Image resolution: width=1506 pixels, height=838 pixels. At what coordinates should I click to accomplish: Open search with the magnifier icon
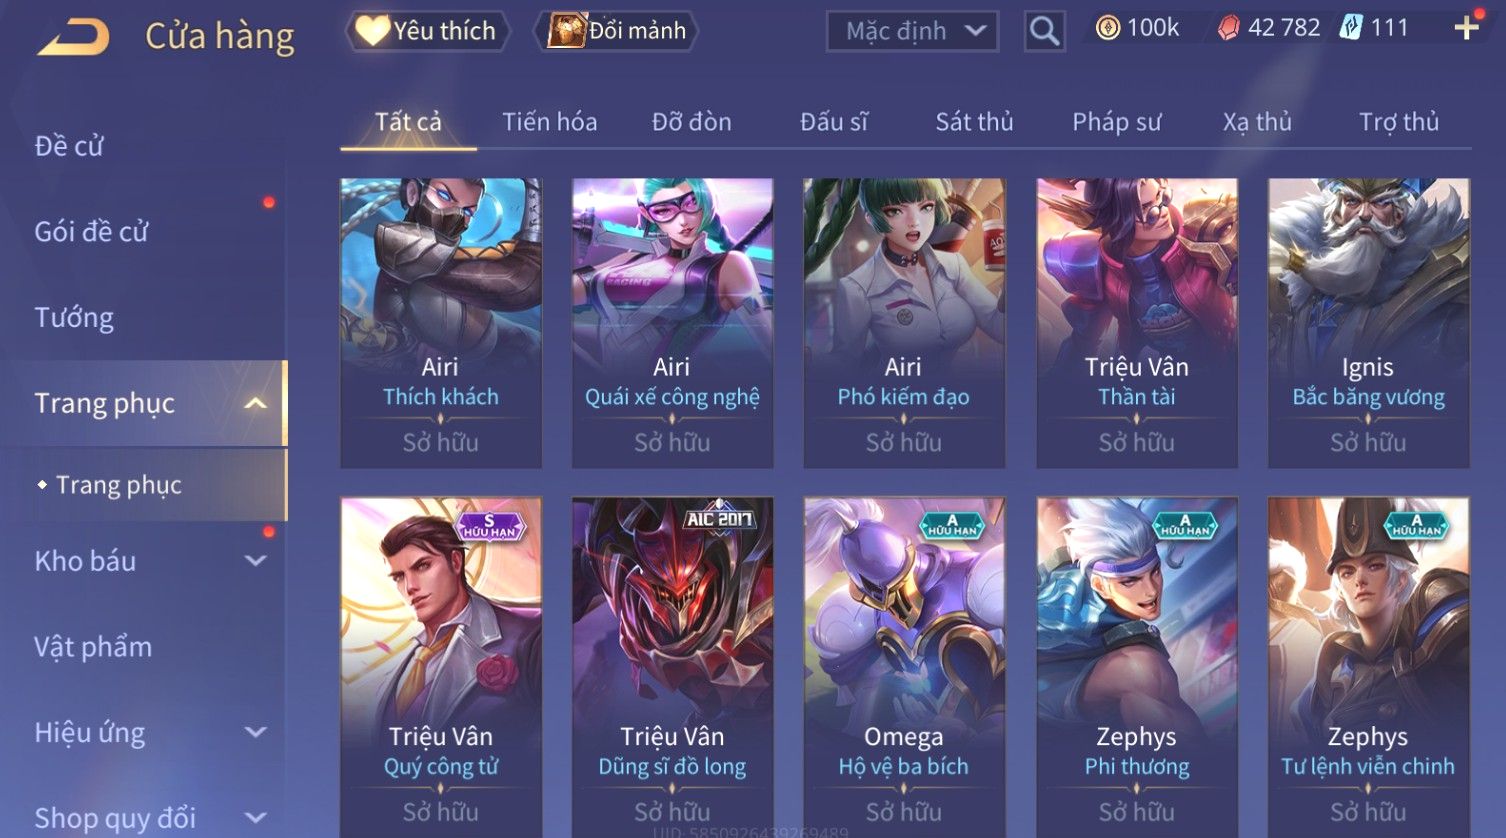pyautogui.click(x=1044, y=32)
